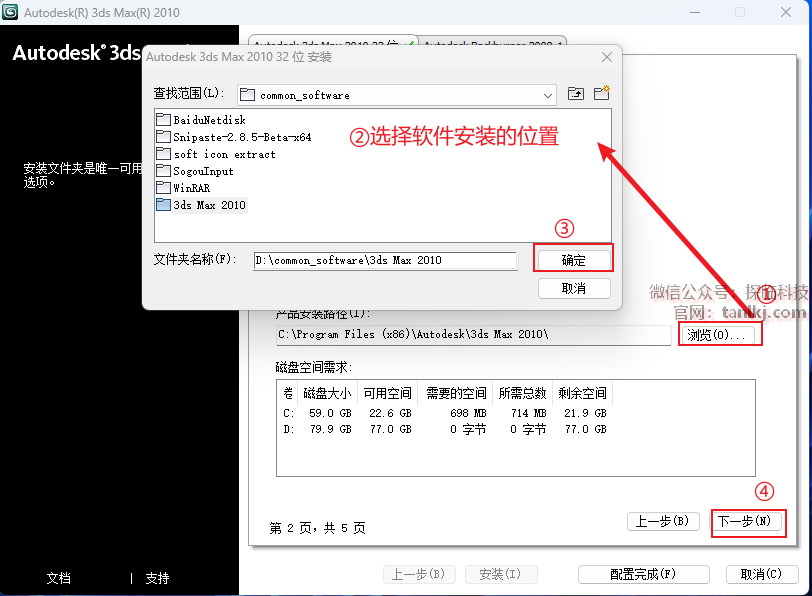Confirm folder with 确定 button
This screenshot has width=812, height=596.
click(x=574, y=260)
